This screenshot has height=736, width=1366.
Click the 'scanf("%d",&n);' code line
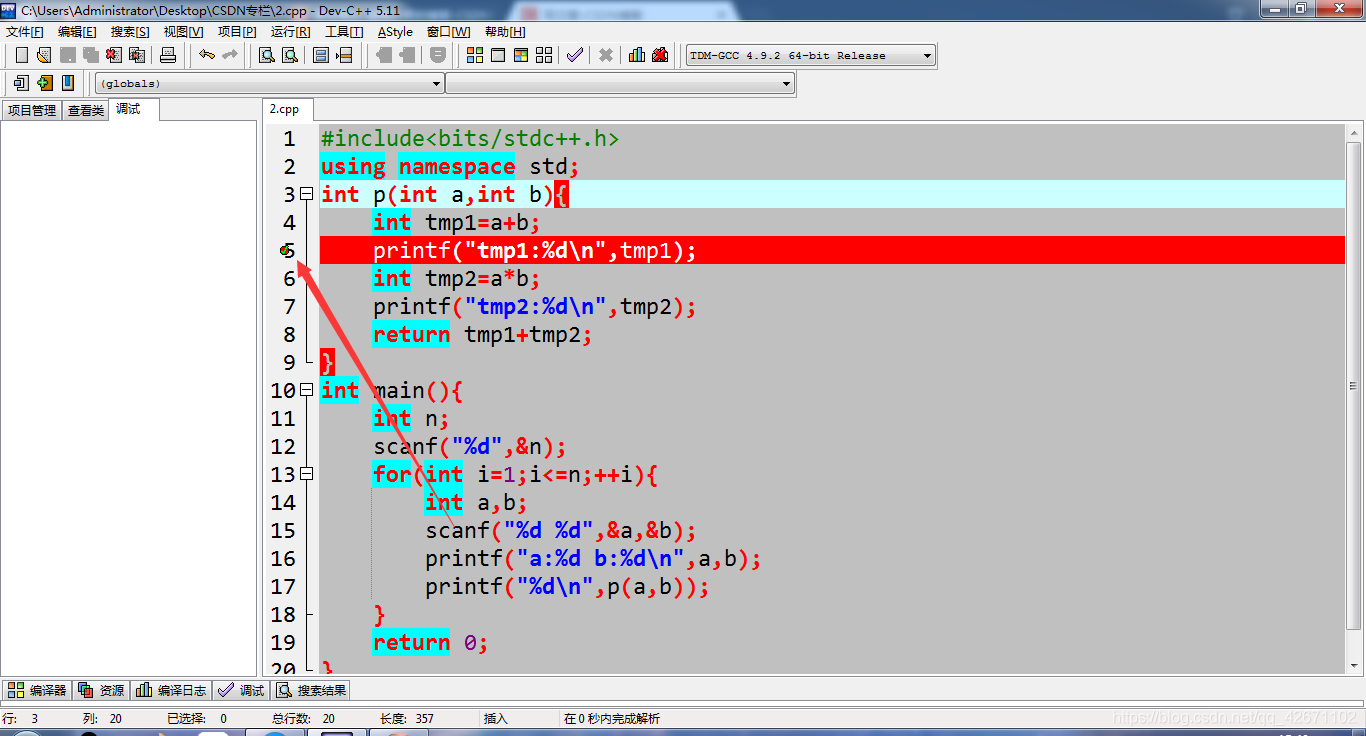[470, 447]
